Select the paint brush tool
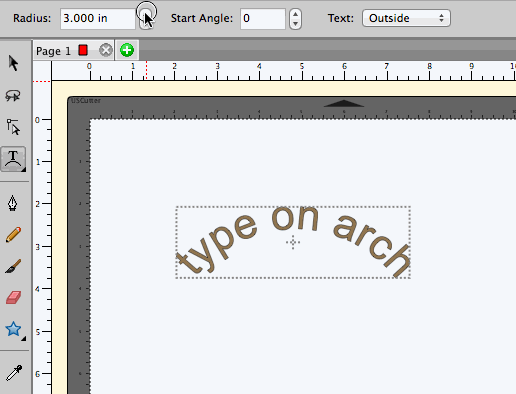This screenshot has width=516, height=394. tap(13, 267)
